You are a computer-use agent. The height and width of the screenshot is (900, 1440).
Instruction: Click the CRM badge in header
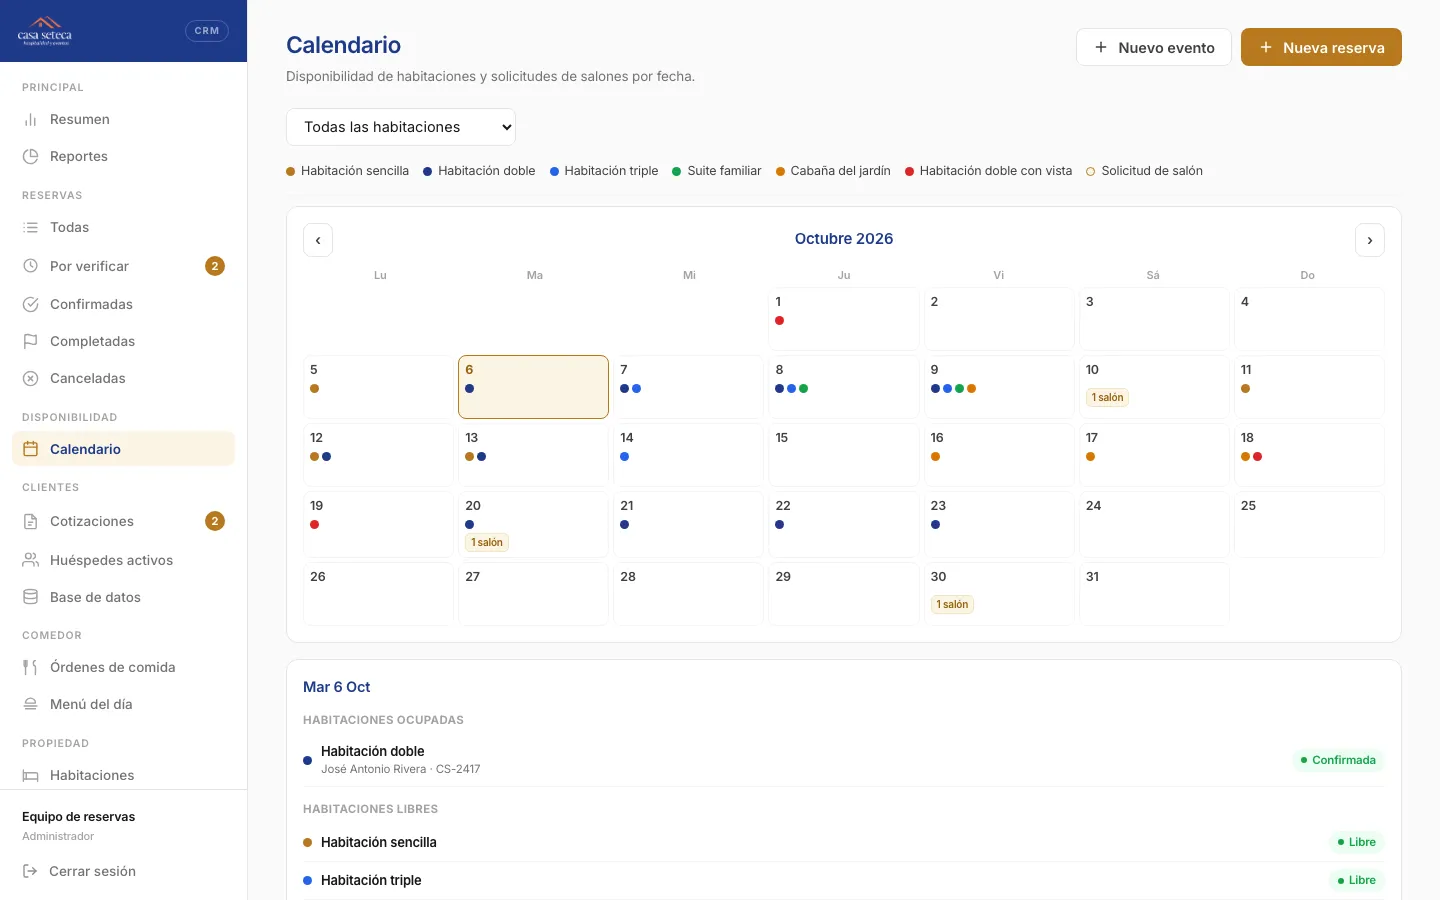pyautogui.click(x=207, y=31)
